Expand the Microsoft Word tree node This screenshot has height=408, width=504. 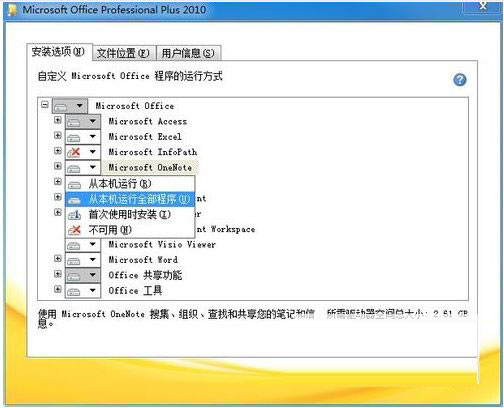coord(58,259)
